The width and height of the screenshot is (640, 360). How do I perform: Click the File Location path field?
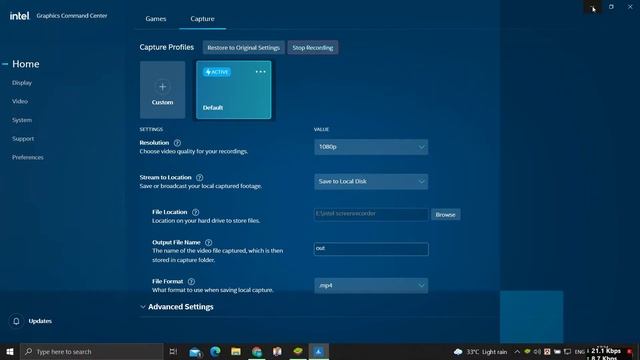pyautogui.click(x=371, y=214)
